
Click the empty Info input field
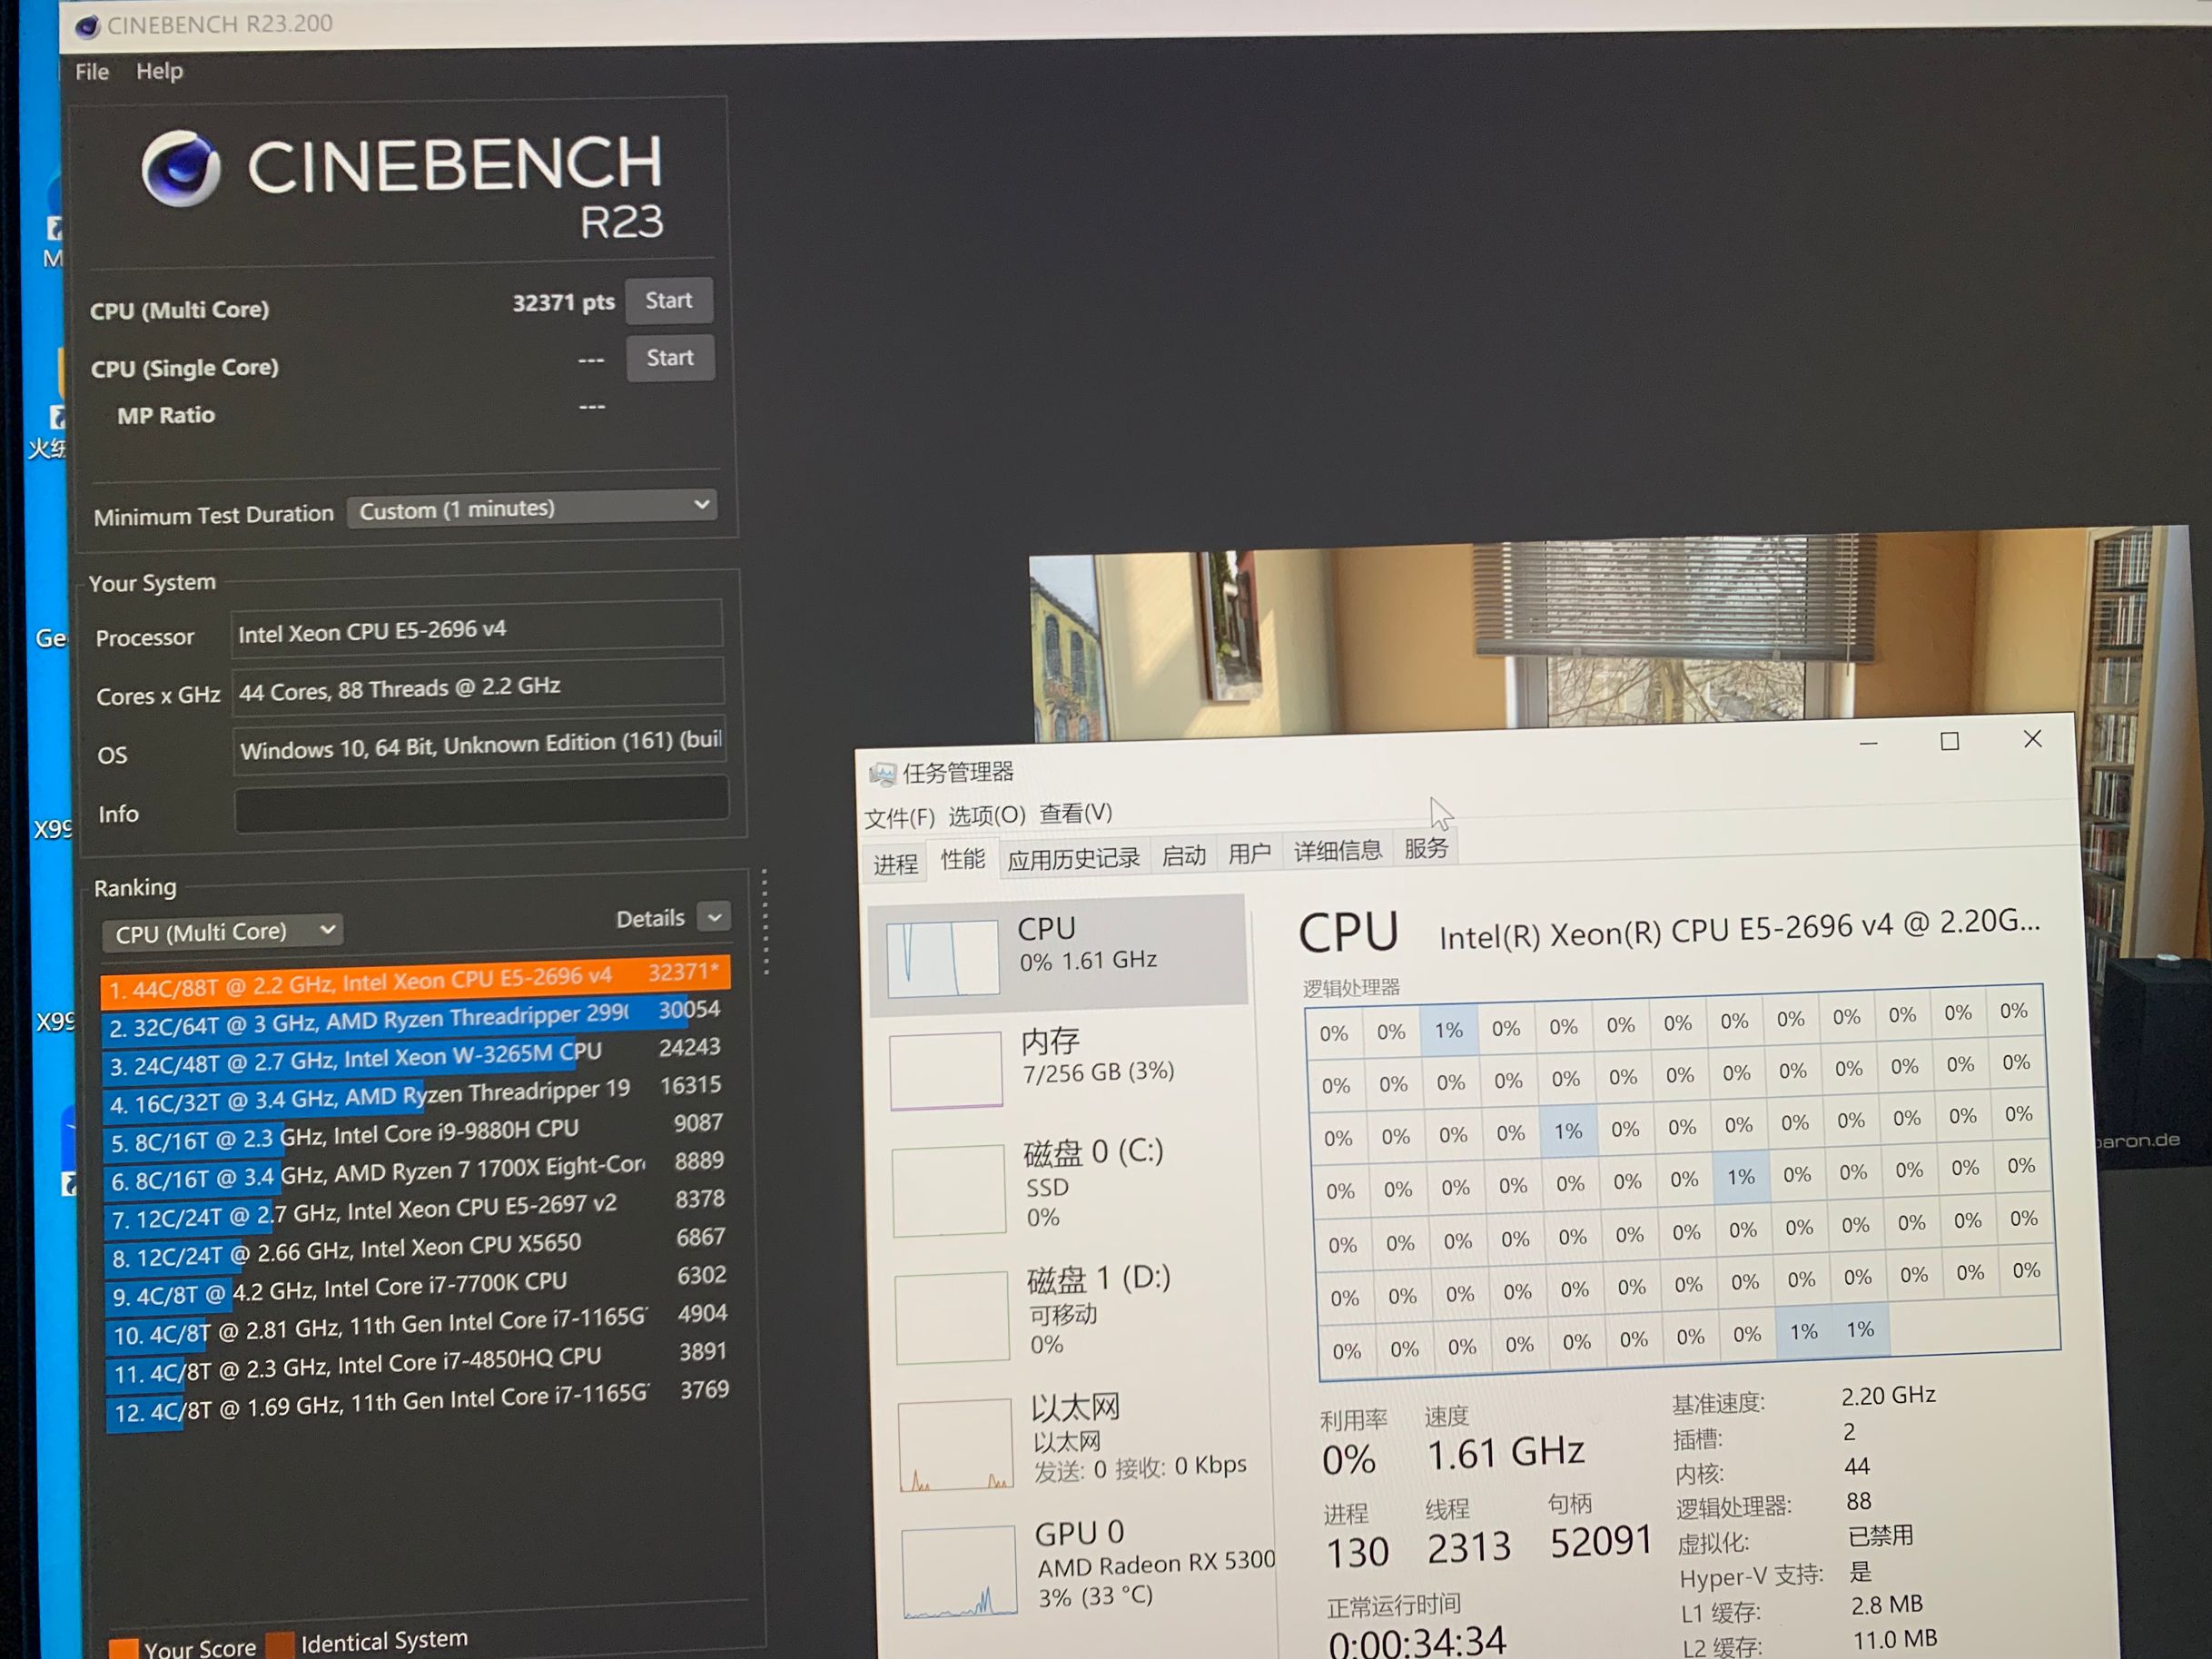click(481, 806)
